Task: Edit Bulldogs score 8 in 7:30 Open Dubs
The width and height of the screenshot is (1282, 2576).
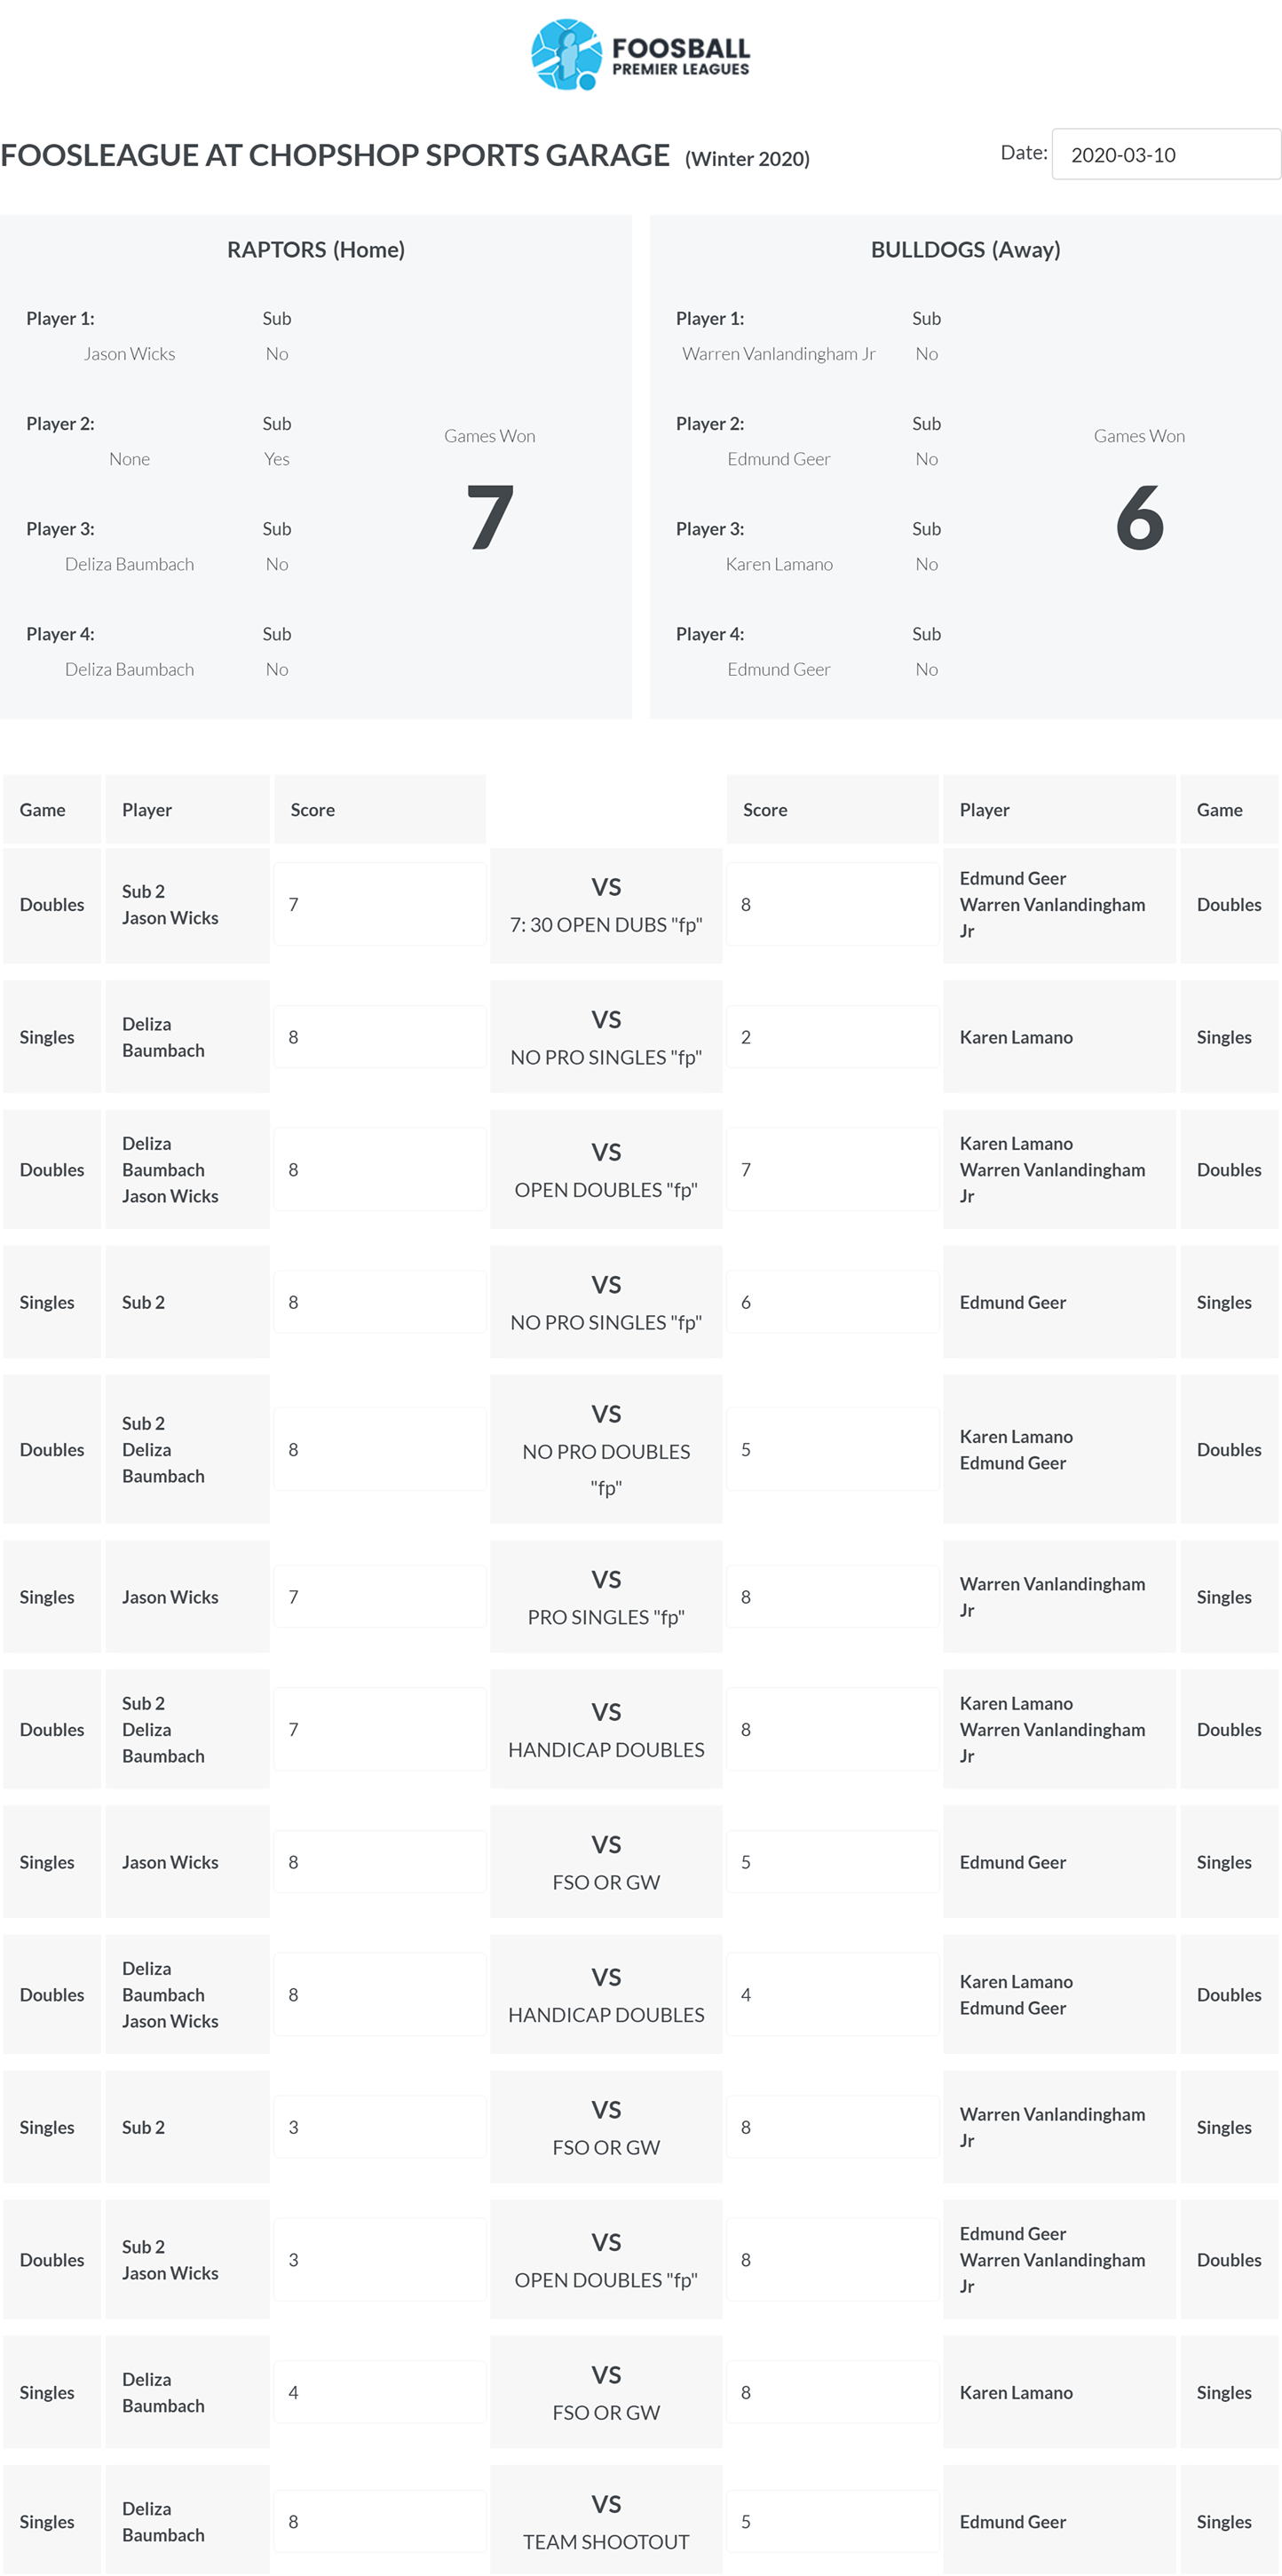Action: pos(832,904)
